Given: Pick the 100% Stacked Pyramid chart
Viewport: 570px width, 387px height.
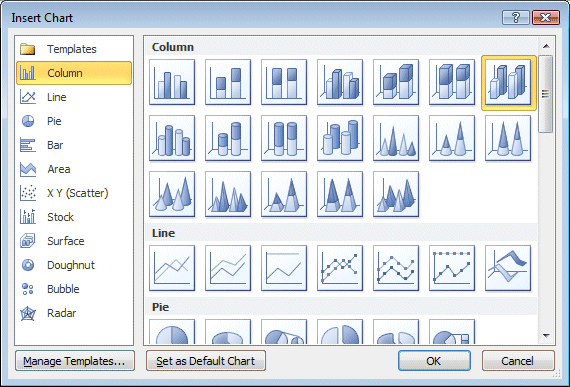Looking at the screenshot, I should pyautogui.click(x=340, y=194).
